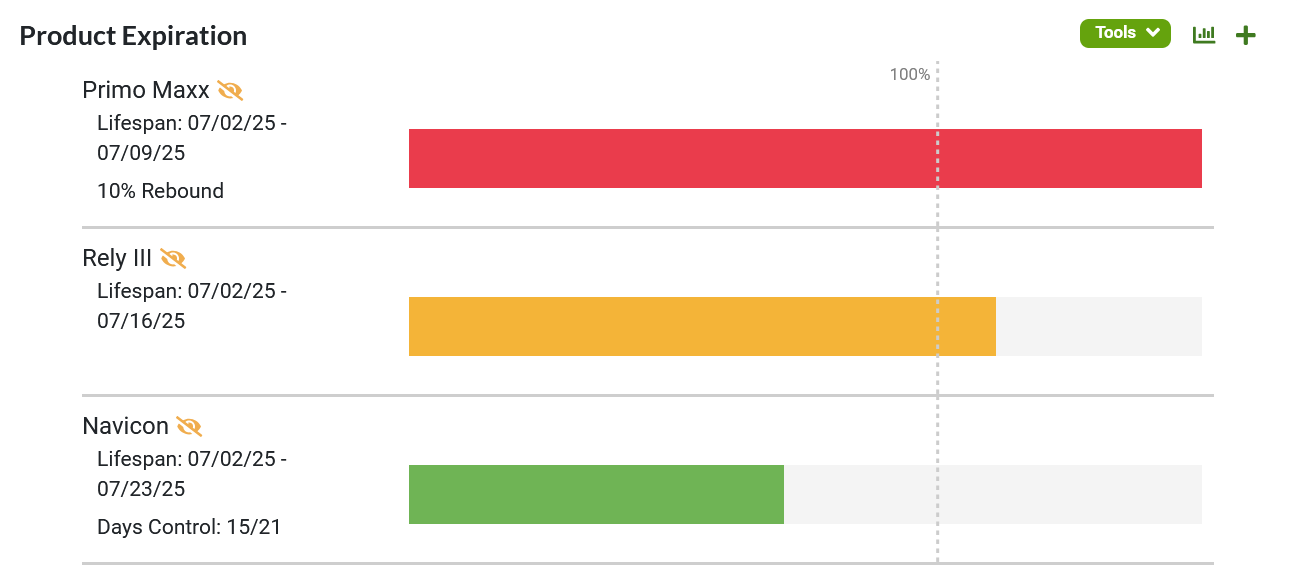The image size is (1297, 584).
Task: Click the green Navicon progress bar
Action: [x=596, y=494]
